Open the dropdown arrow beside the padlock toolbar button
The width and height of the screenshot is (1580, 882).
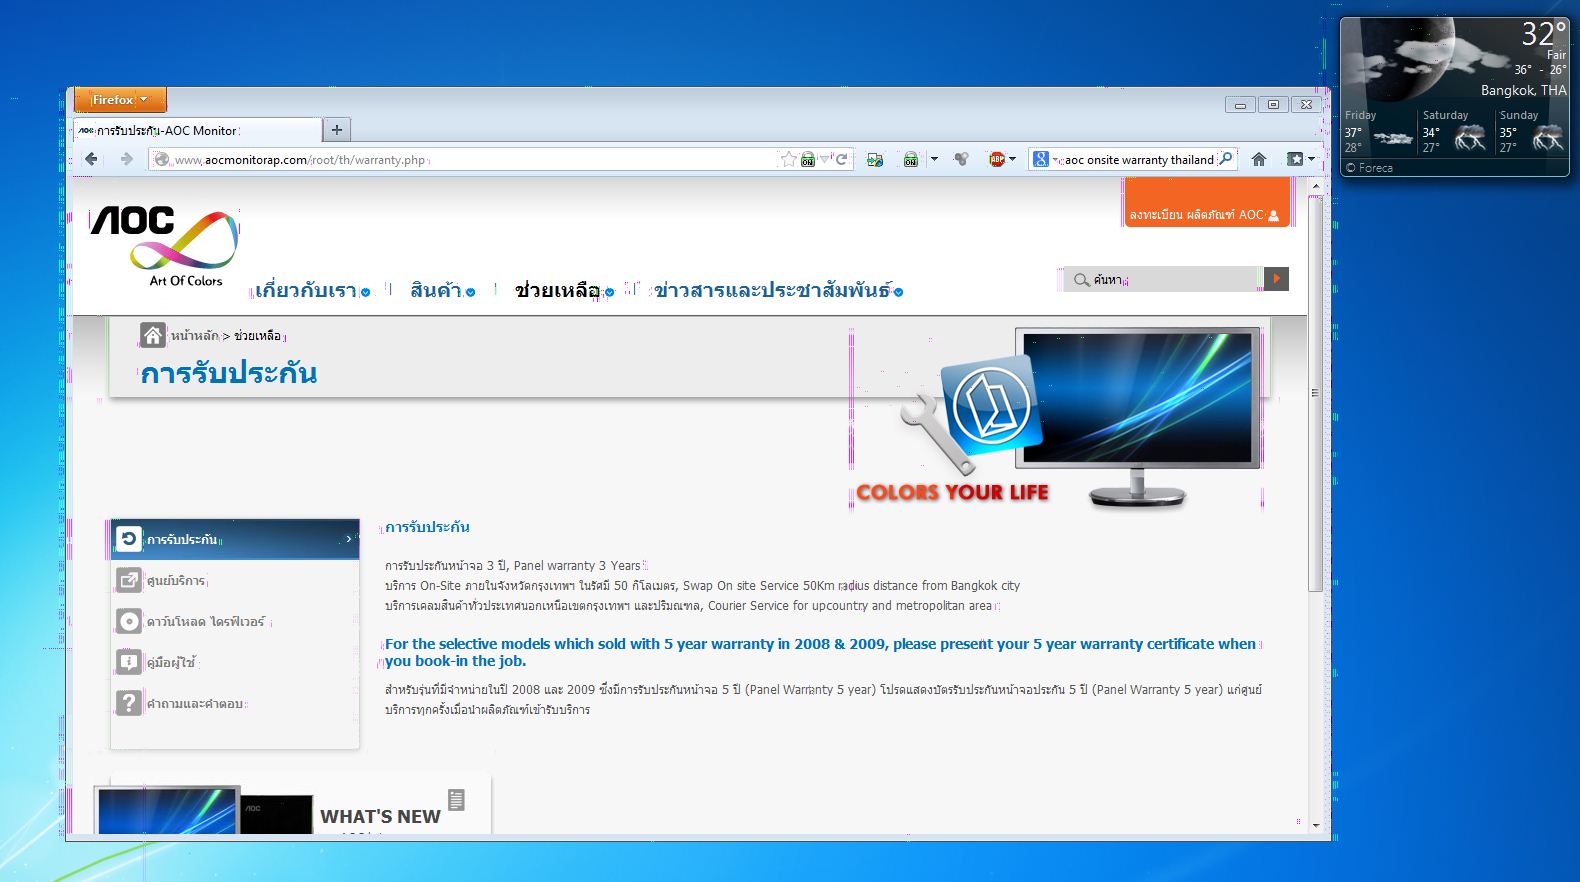click(x=934, y=159)
